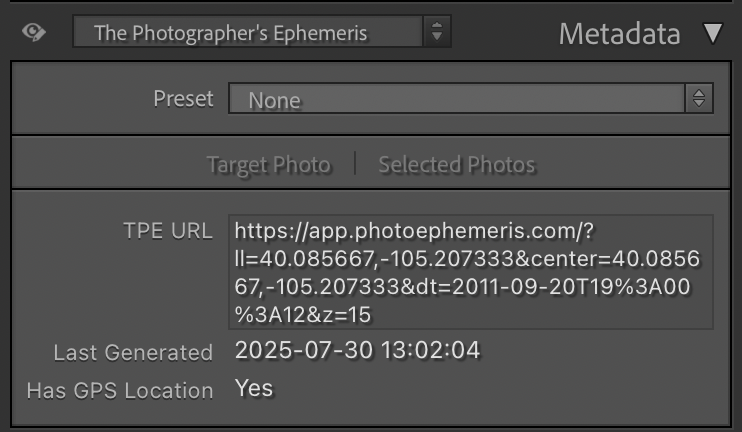This screenshot has width=742, height=432.
Task: Click the Has GPS Location Yes value
Action: click(x=254, y=388)
